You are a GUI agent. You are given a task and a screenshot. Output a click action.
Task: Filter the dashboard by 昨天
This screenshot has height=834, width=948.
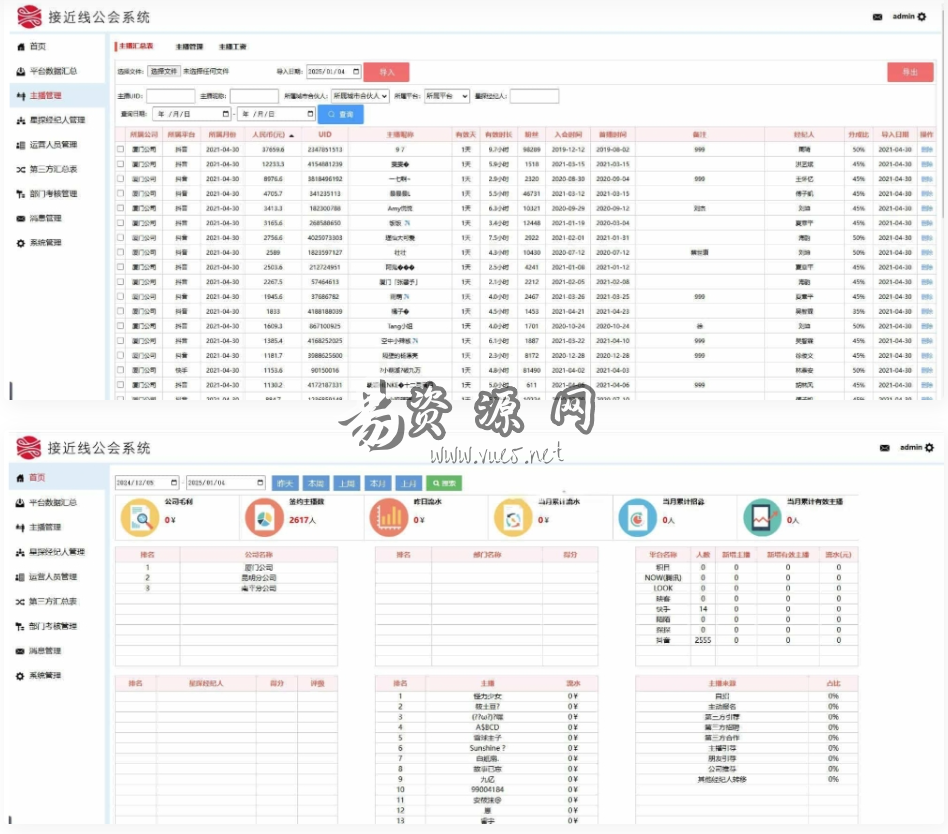click(285, 483)
